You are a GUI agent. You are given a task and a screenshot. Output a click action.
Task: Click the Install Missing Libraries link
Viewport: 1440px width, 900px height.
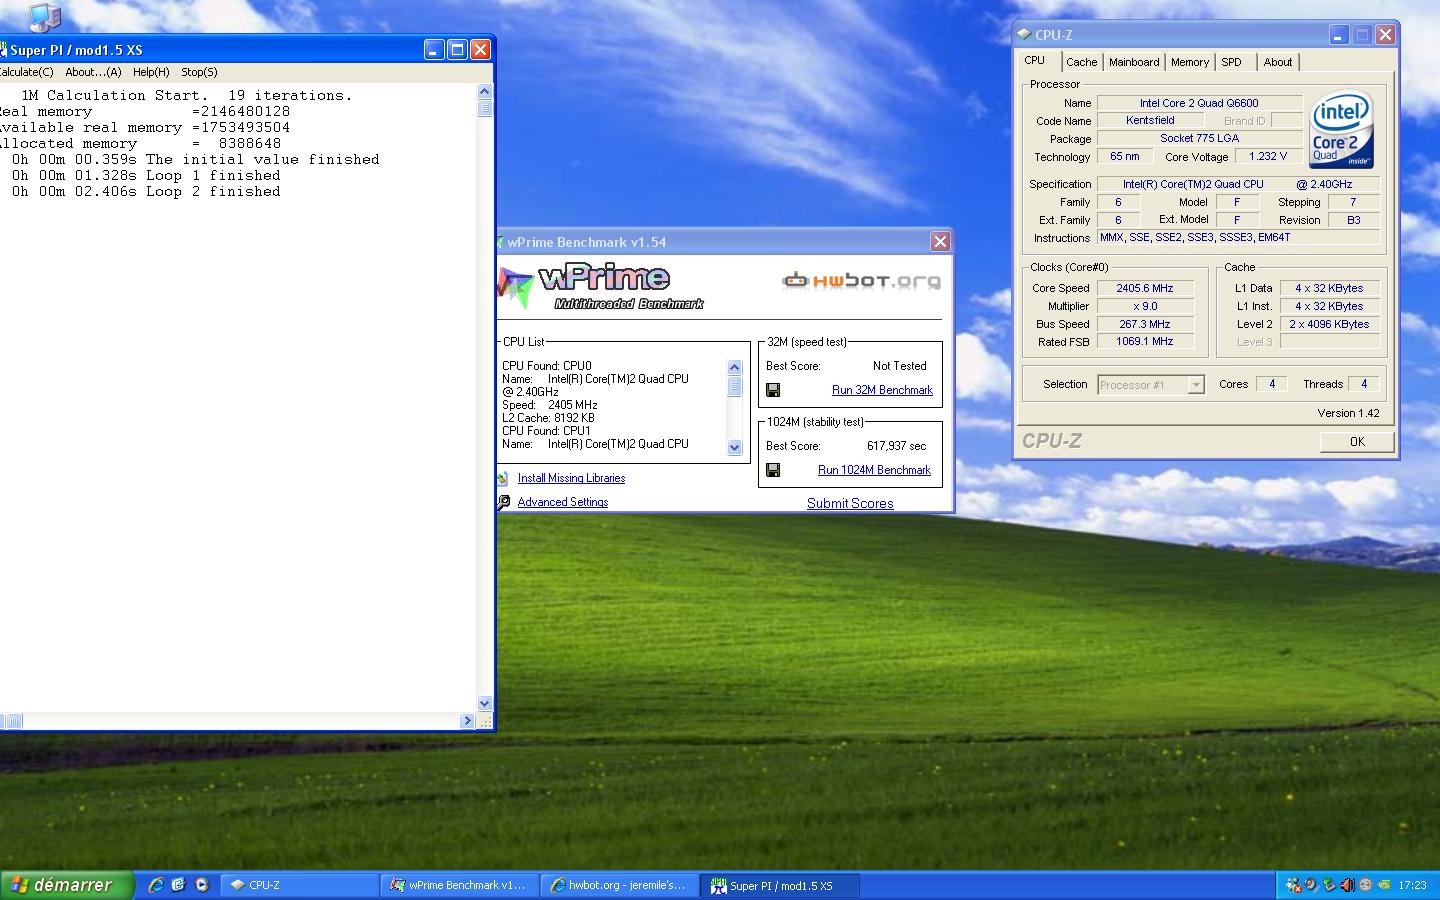(x=571, y=478)
